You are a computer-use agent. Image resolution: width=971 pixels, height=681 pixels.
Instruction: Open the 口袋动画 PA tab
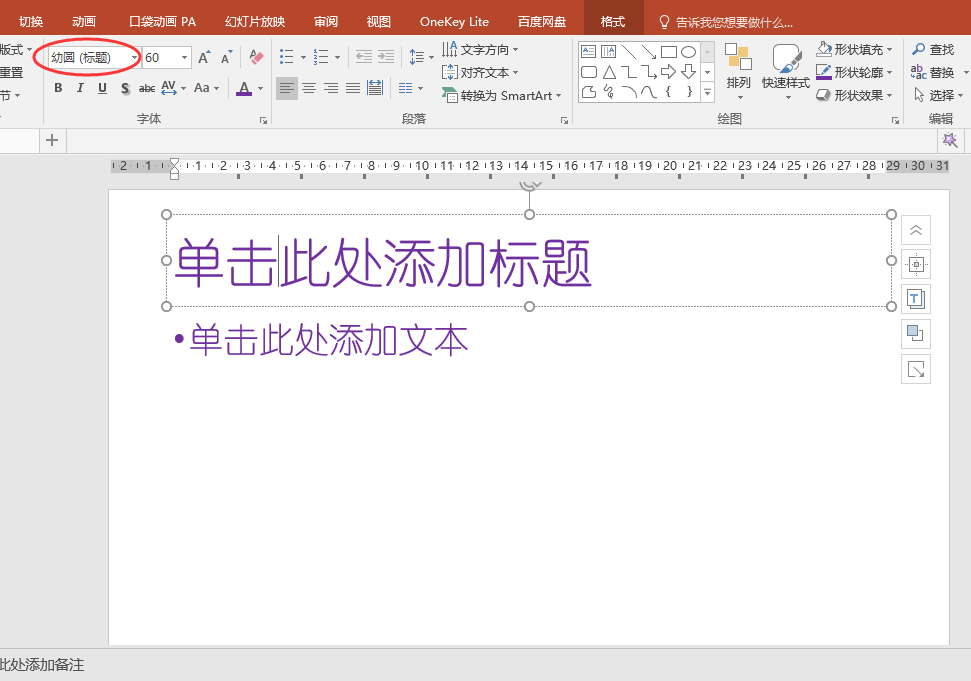click(x=162, y=22)
